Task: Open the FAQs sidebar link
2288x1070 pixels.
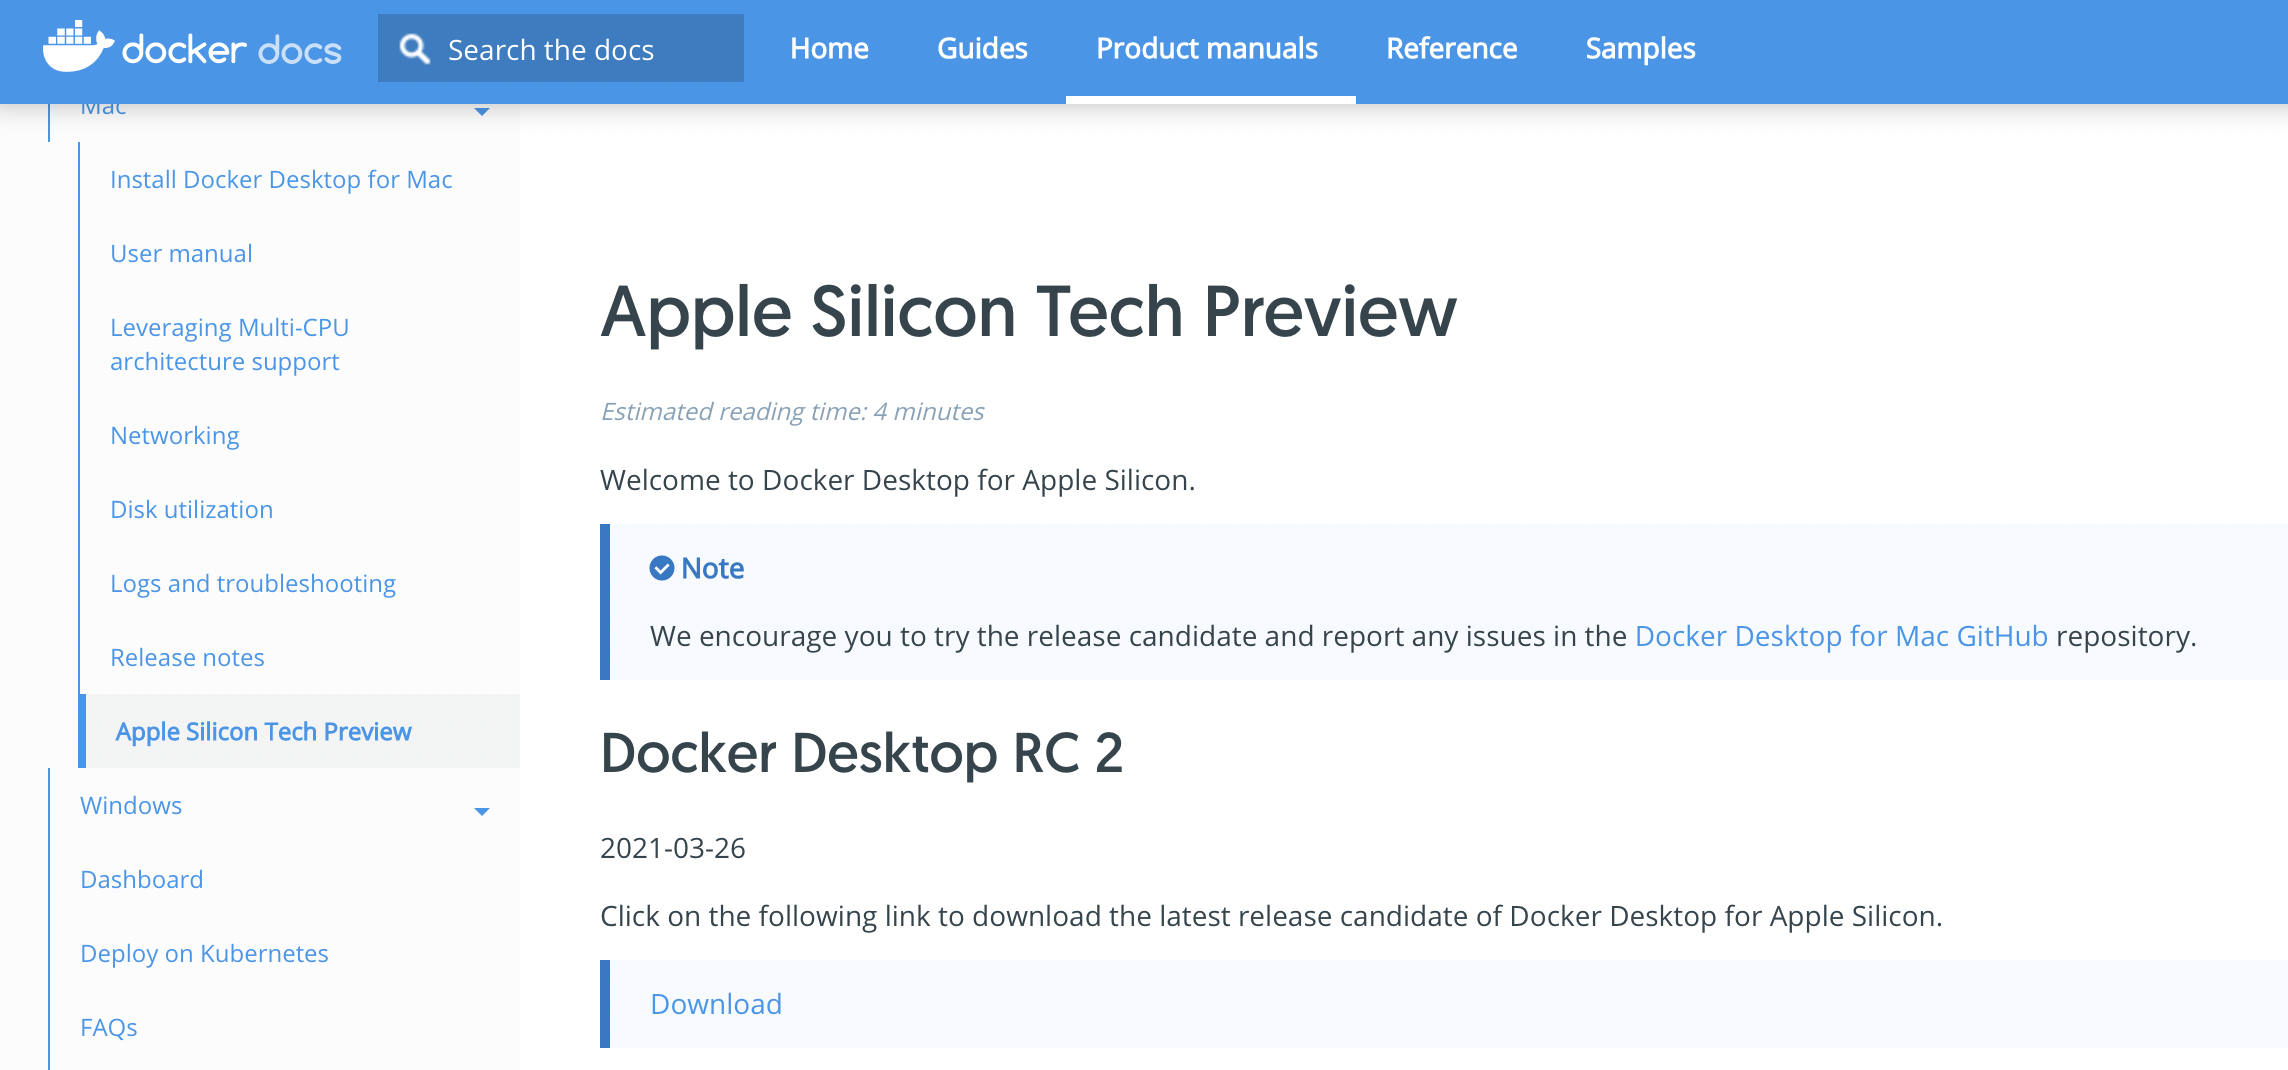Action: point(108,1027)
